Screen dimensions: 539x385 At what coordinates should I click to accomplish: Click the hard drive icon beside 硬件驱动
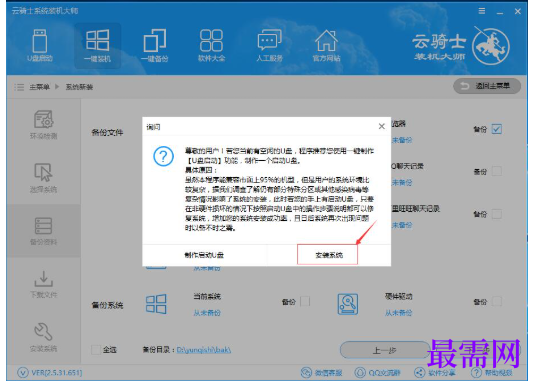pyautogui.click(x=348, y=304)
